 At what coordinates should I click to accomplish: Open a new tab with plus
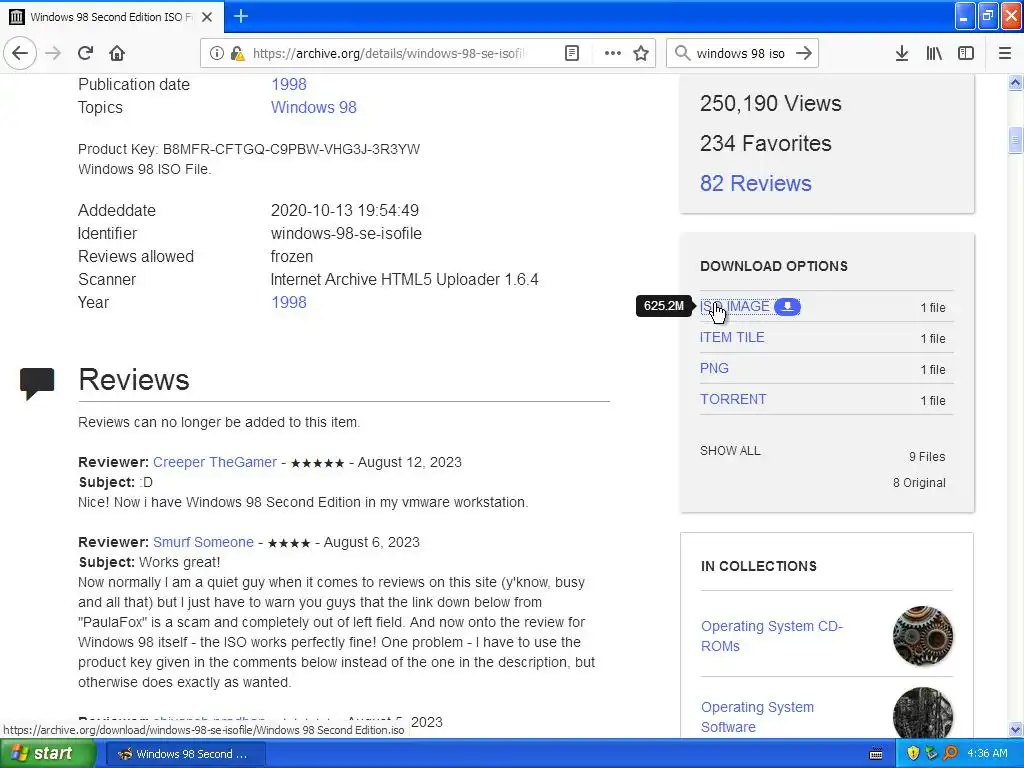[241, 16]
